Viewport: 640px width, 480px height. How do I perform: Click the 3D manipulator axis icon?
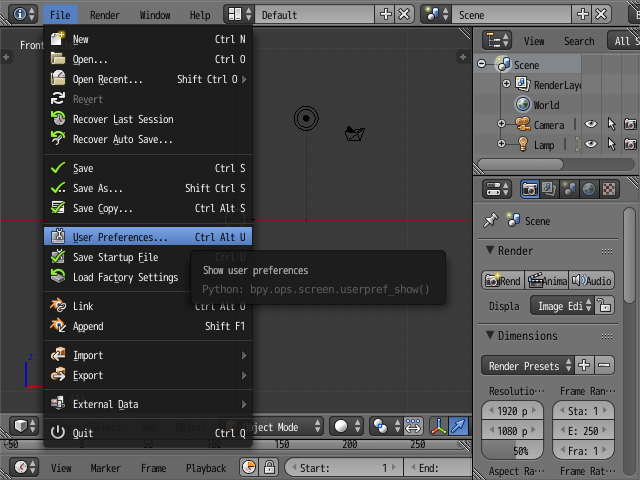click(x=439, y=426)
